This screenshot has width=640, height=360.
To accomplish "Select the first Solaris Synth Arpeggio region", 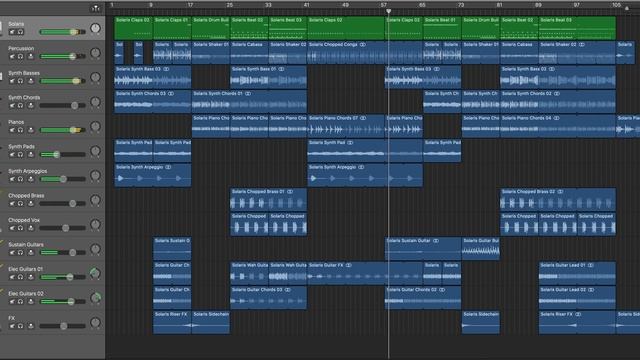I will [x=153, y=175].
